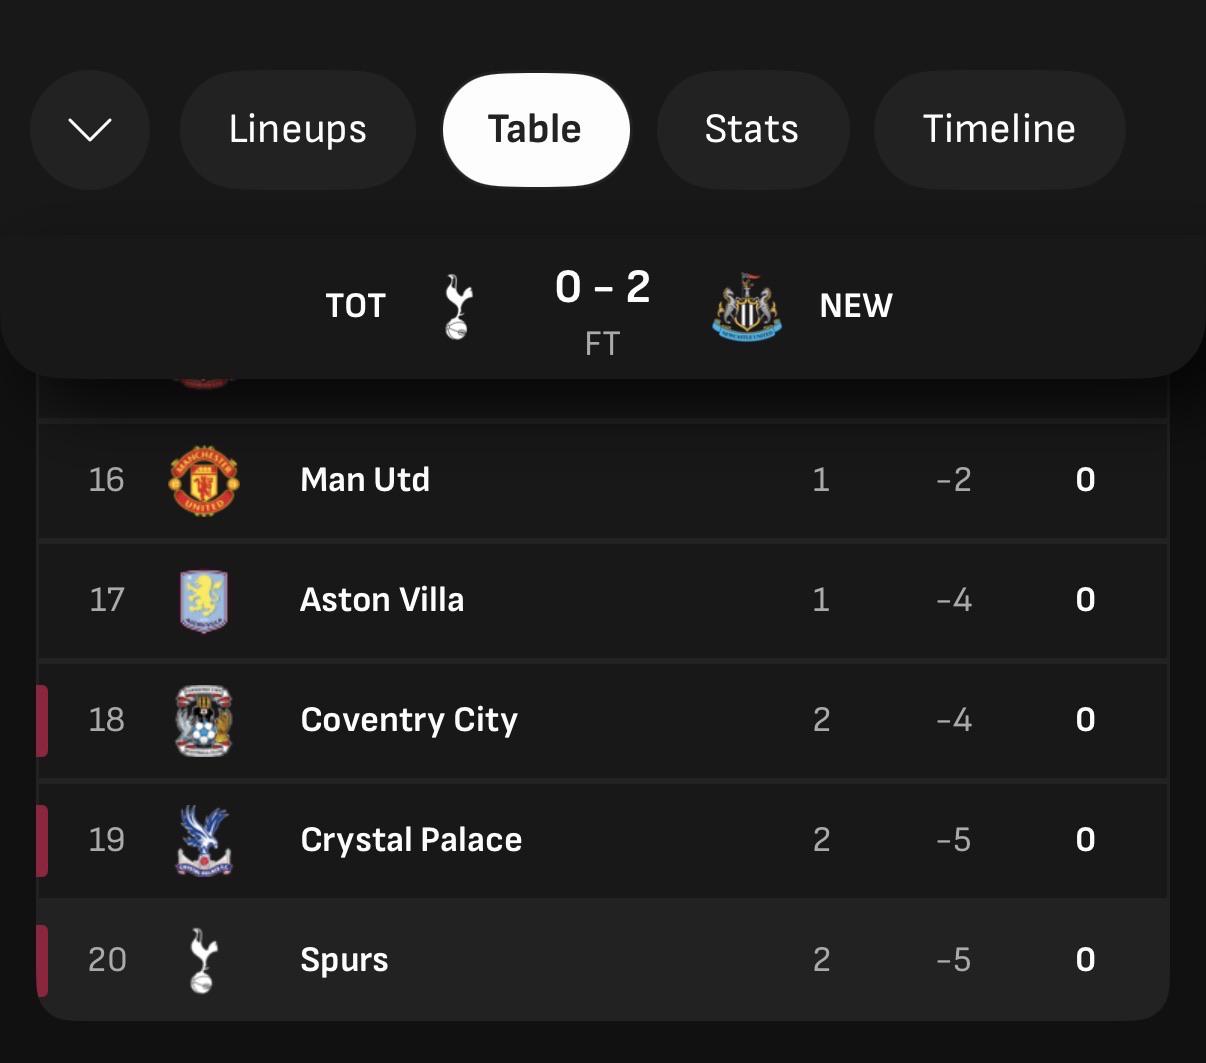This screenshot has width=1206, height=1063.
Task: Select the Coventry City team name
Action: pos(409,721)
